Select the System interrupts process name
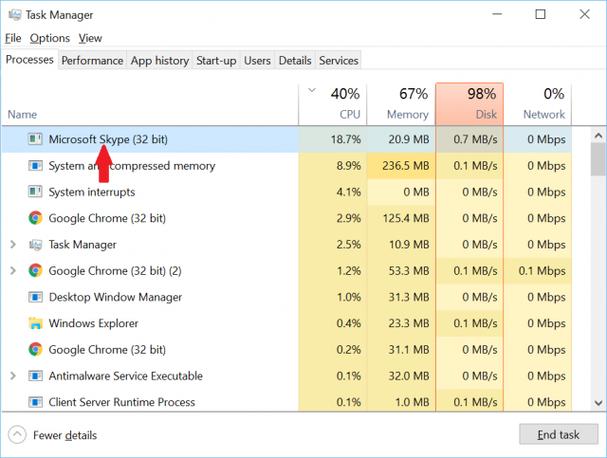Viewport: 607px width, 458px height. pyautogui.click(x=92, y=192)
